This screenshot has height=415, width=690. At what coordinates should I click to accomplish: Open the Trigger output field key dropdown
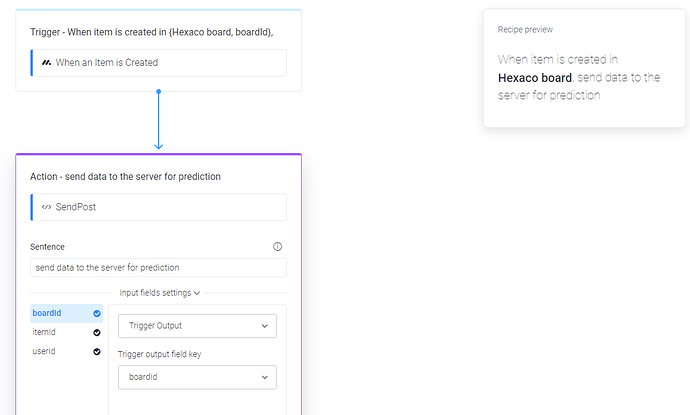tap(197, 377)
